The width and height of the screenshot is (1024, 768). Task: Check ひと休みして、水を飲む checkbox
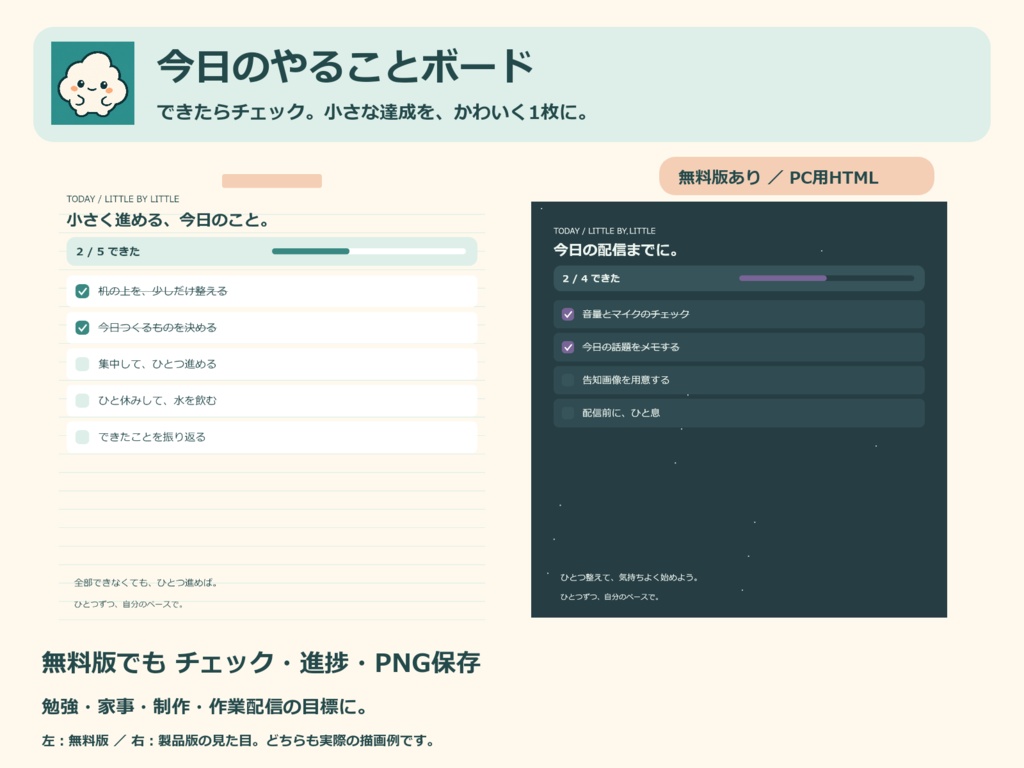tap(82, 400)
